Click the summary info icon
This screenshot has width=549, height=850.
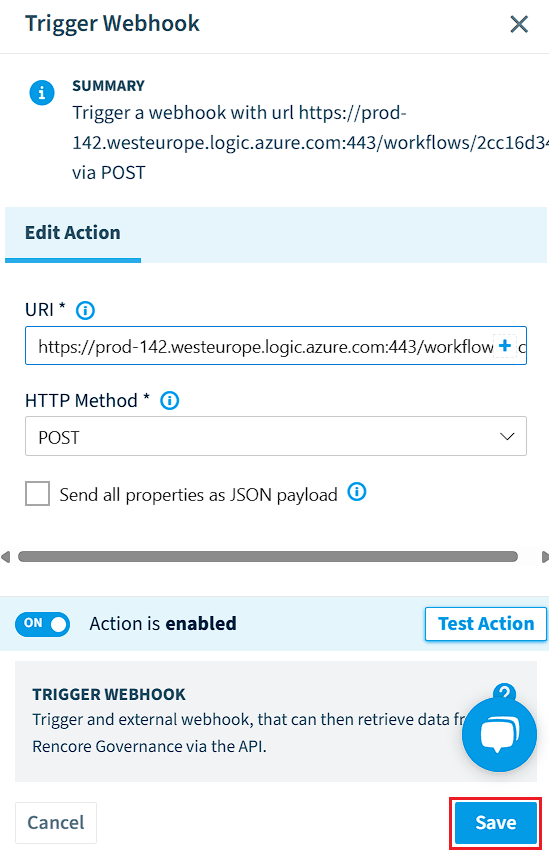42,93
